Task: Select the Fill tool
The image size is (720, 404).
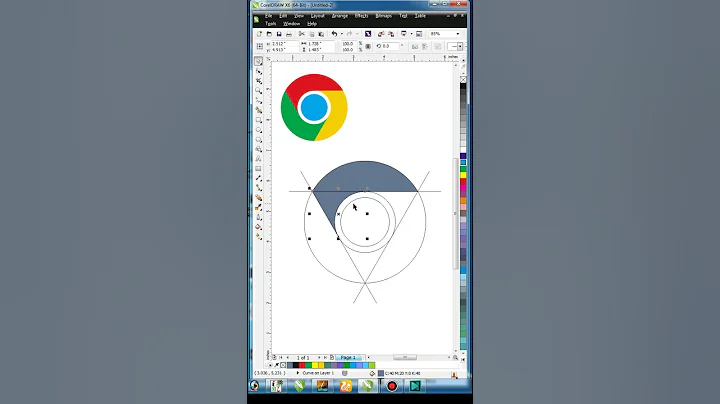Action: [259, 227]
